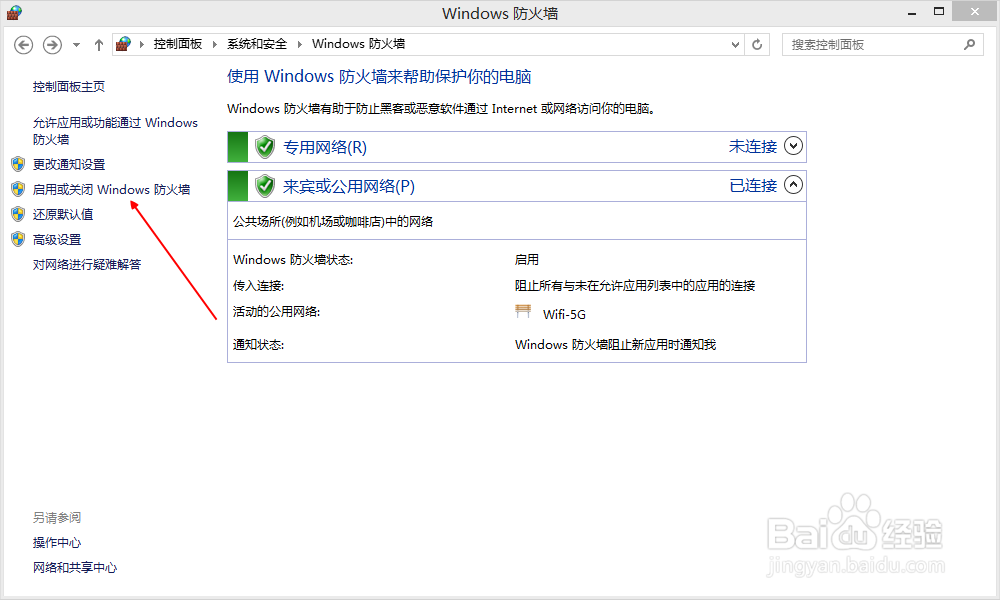This screenshot has height=600, width=1000.
Task: Click the up-one-level arrow icon
Action: click(98, 44)
